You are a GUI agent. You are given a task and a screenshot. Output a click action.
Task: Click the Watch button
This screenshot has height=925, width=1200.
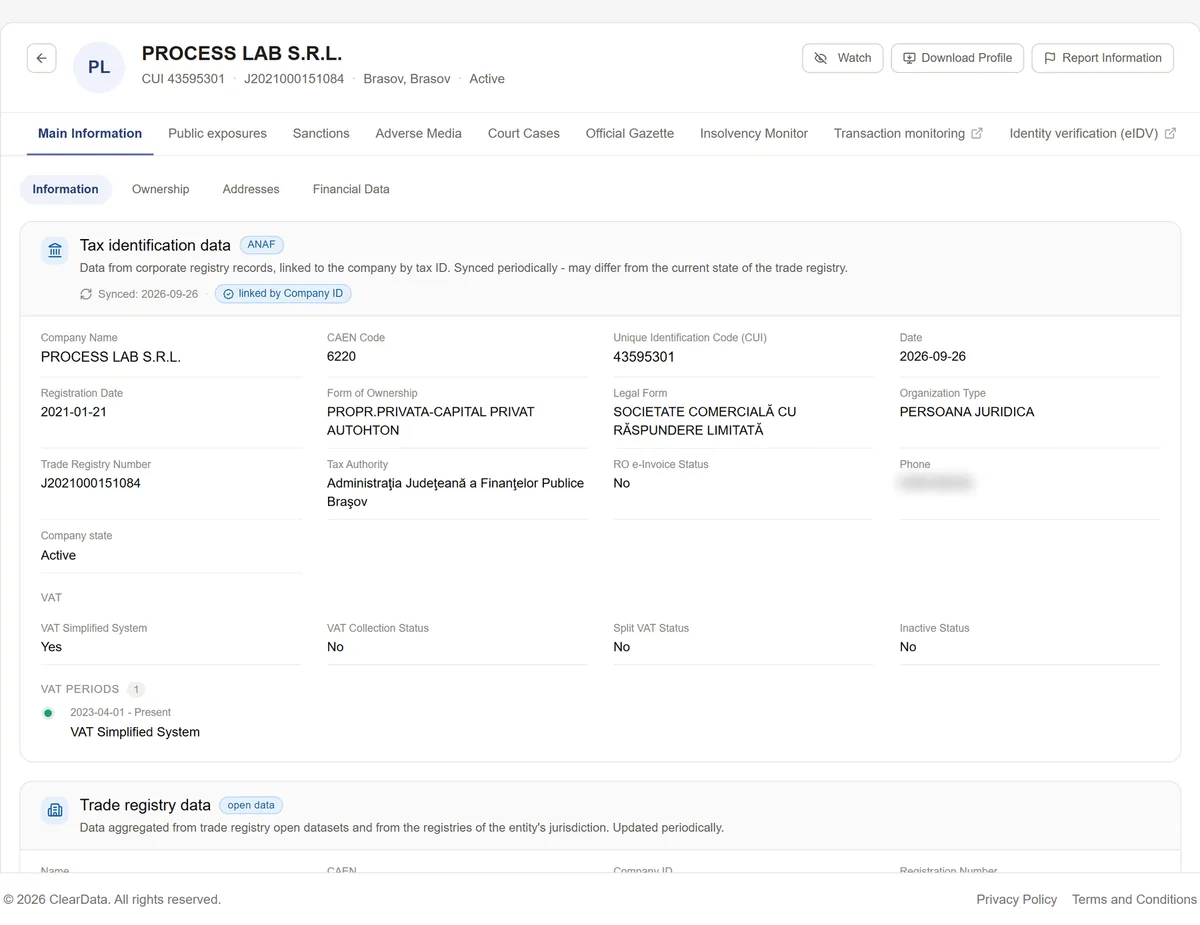pos(843,58)
